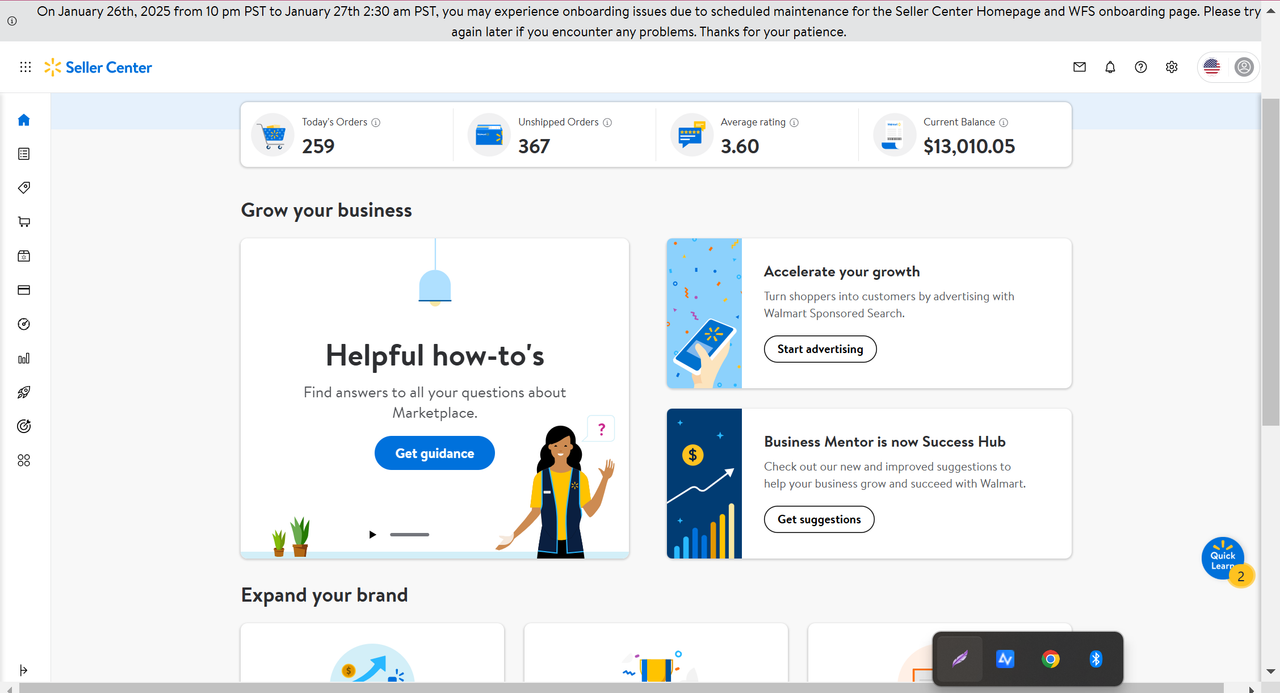Open the credit card Payments icon
This screenshot has height=693, width=1280.
click(x=24, y=290)
